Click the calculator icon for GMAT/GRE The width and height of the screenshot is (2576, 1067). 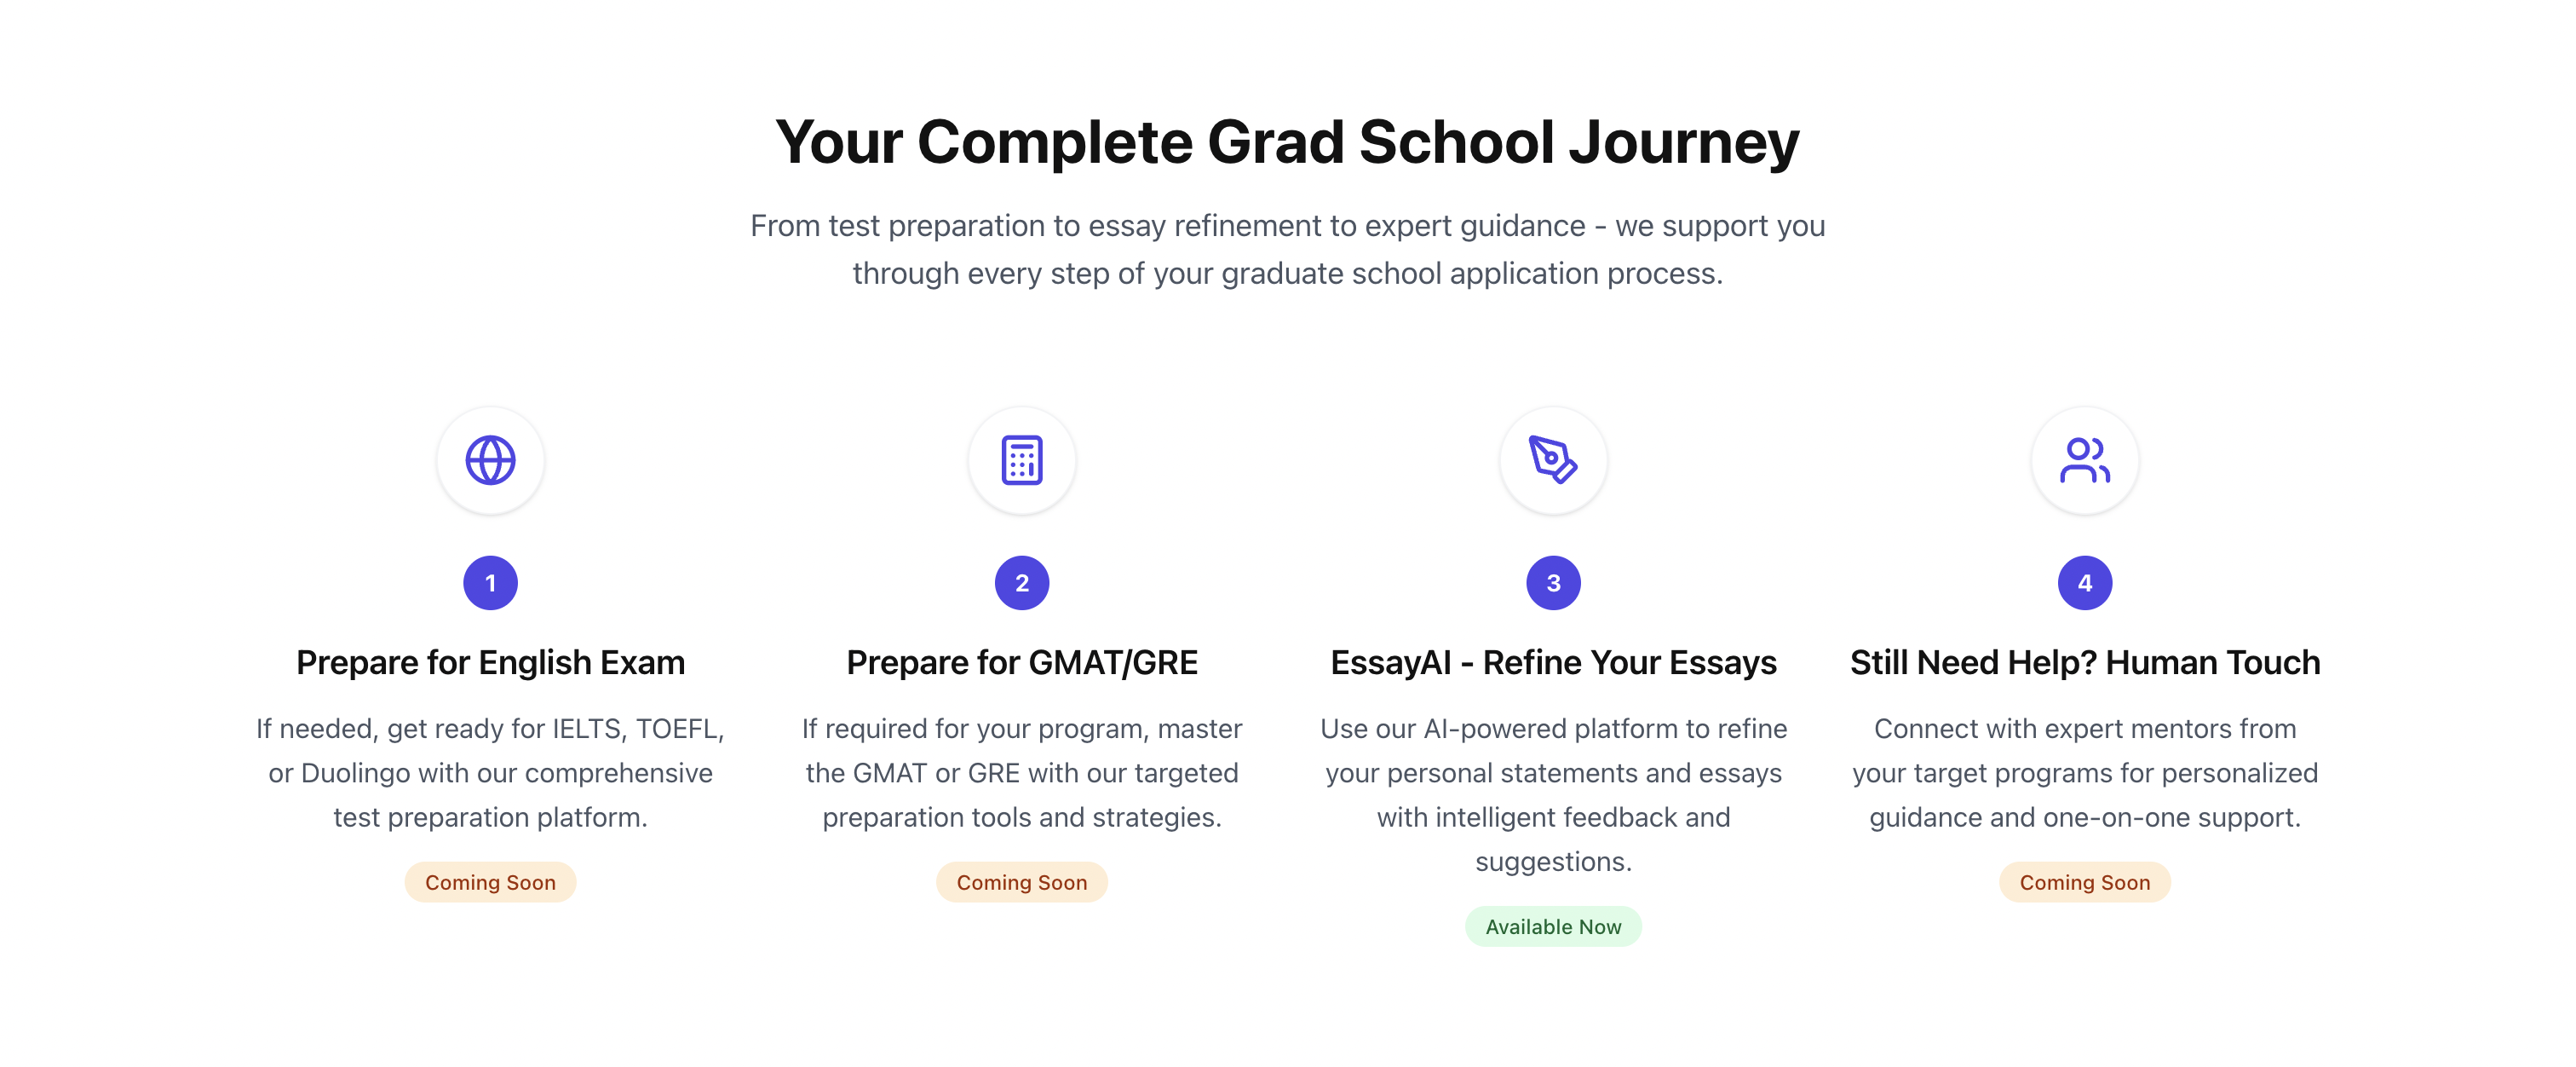click(x=1022, y=460)
